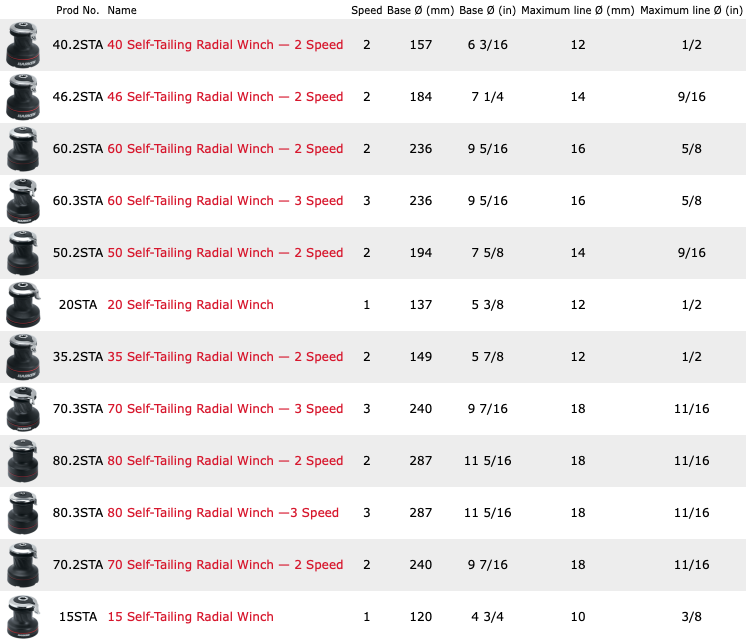Follow 35 Self-Tailing Radial Winch — 2 Speed link

[225, 357]
